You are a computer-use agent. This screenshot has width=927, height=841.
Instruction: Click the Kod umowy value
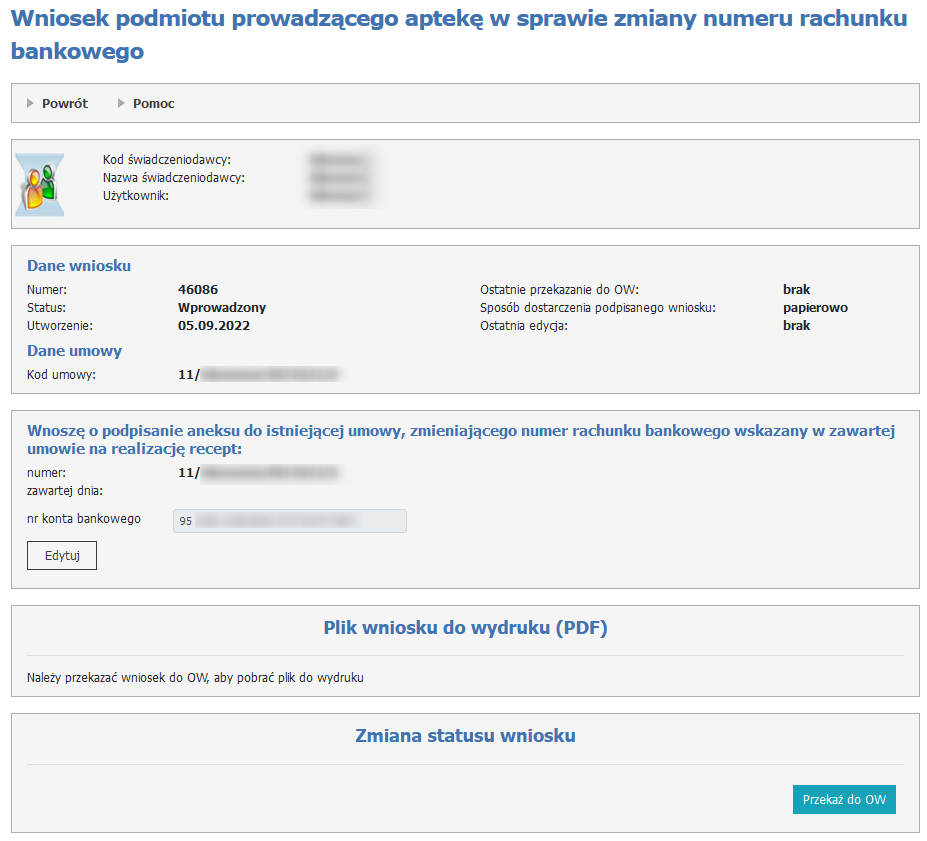point(259,375)
